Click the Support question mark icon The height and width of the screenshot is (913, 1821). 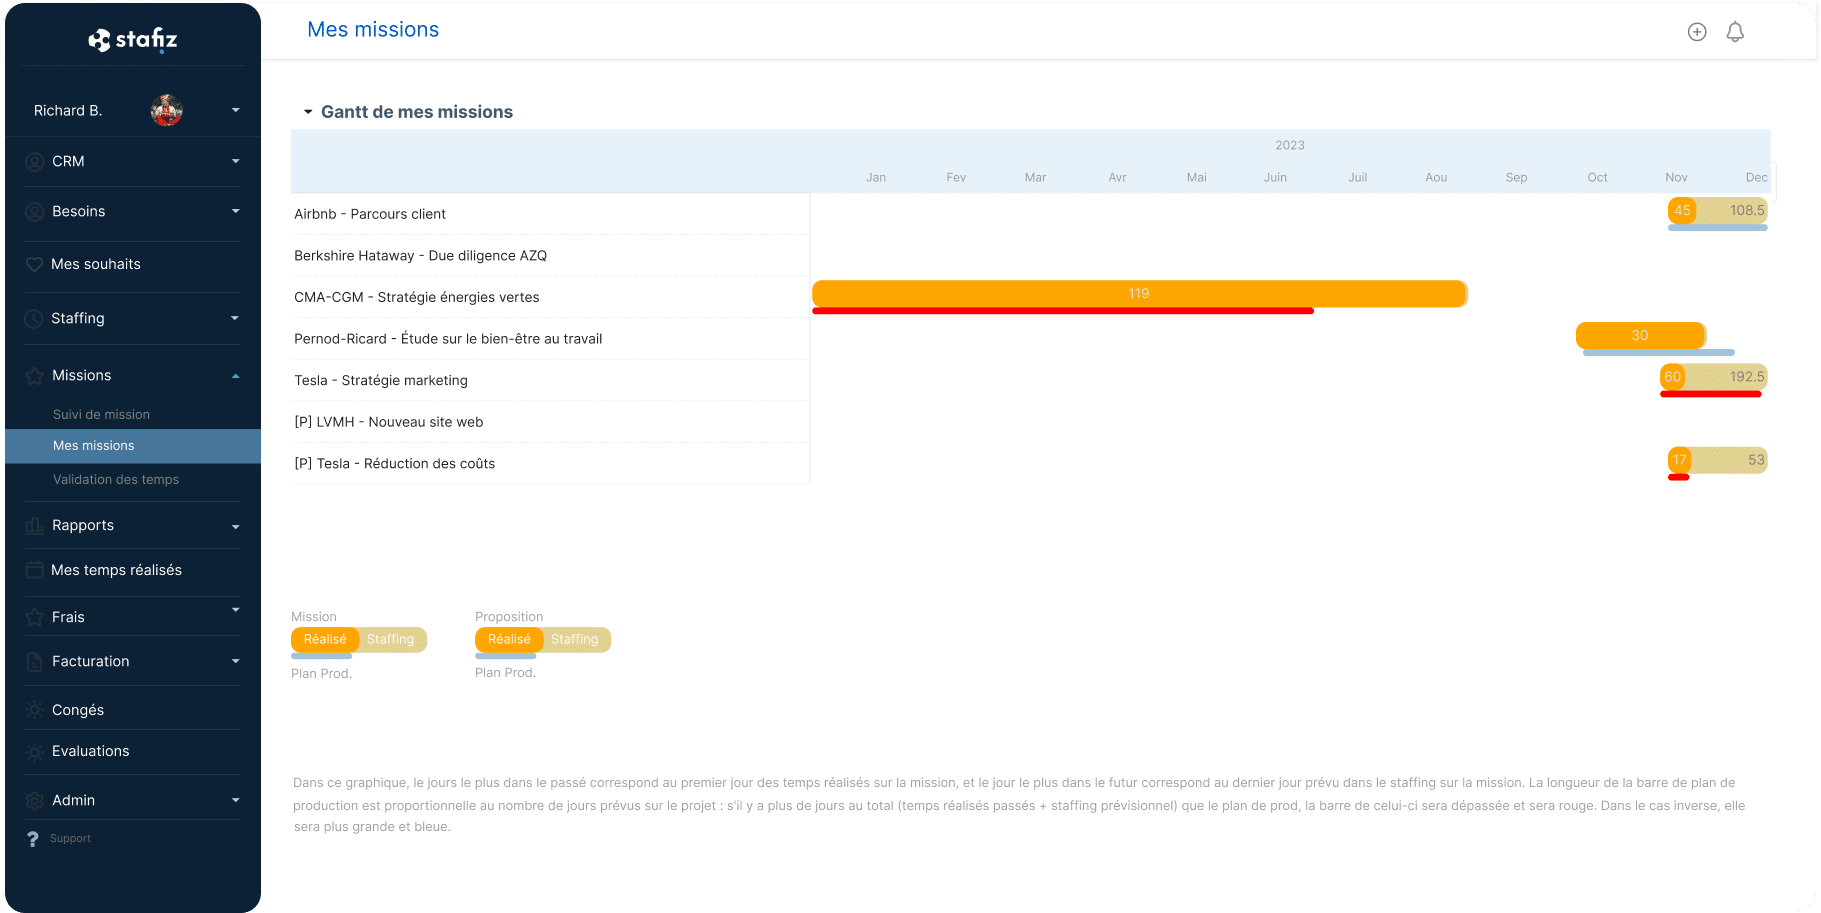[x=33, y=839]
